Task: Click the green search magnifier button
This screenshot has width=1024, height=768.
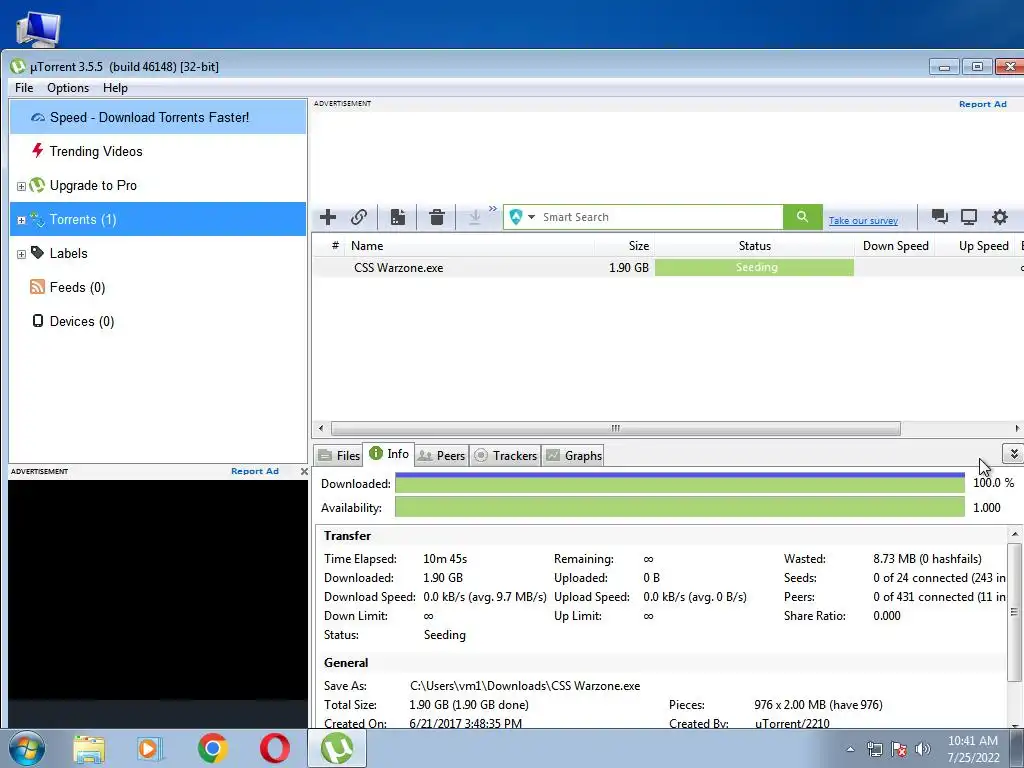Action: pos(803,217)
